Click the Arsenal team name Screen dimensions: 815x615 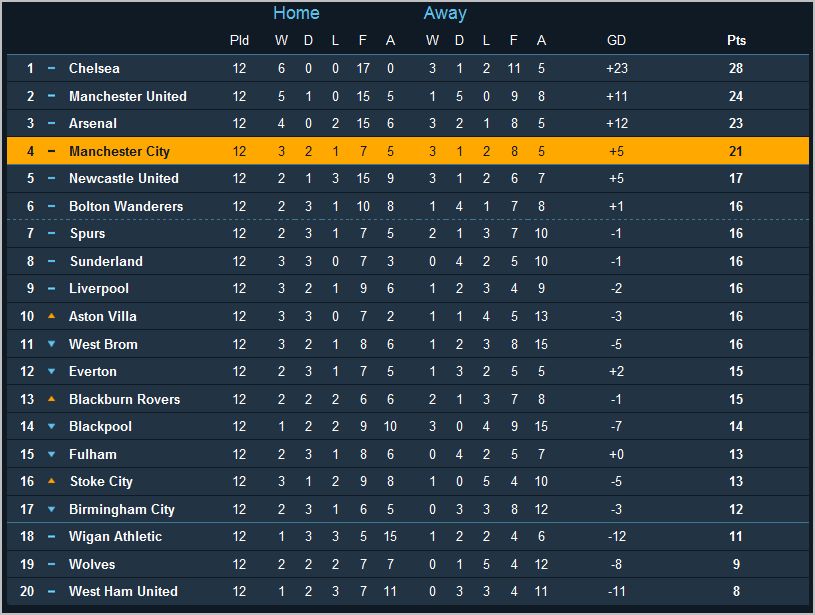pos(92,124)
